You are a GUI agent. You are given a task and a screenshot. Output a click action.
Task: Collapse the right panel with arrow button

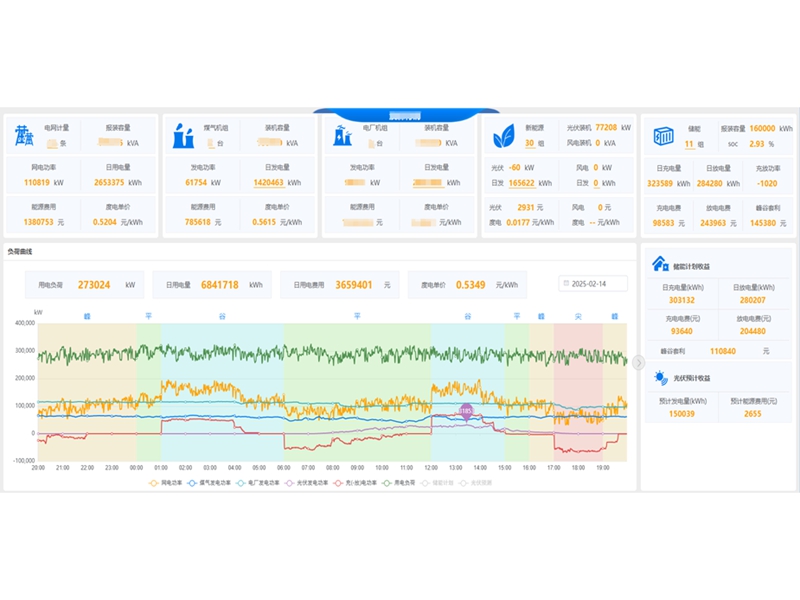(639, 362)
